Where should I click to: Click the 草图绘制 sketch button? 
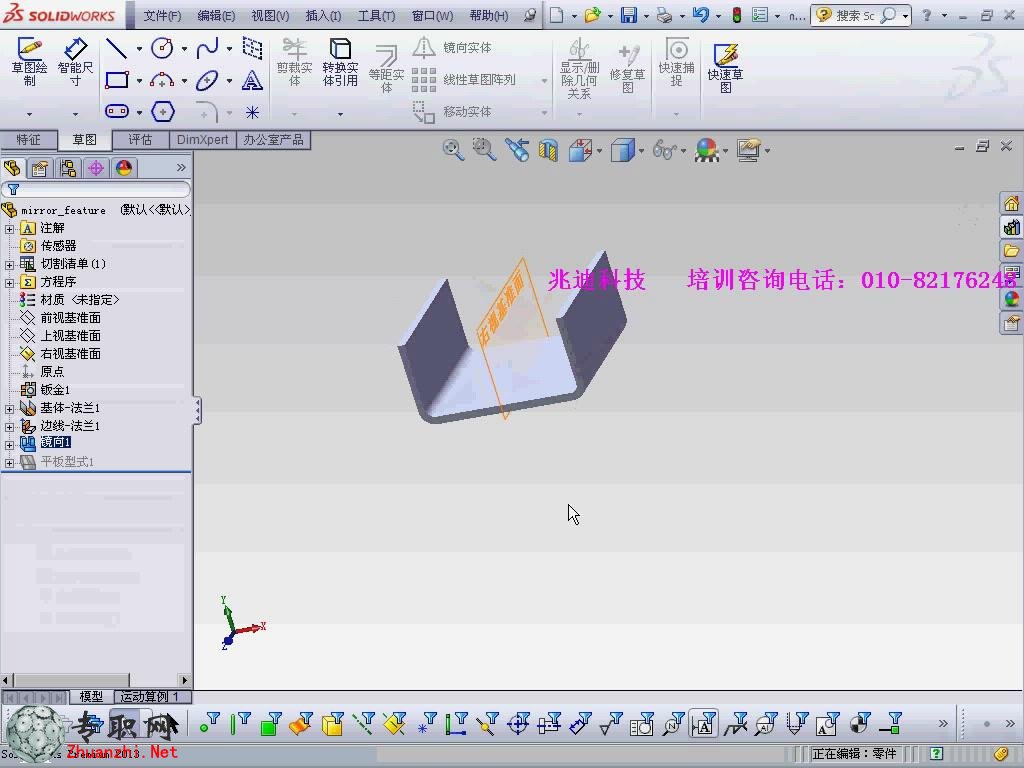[29, 63]
